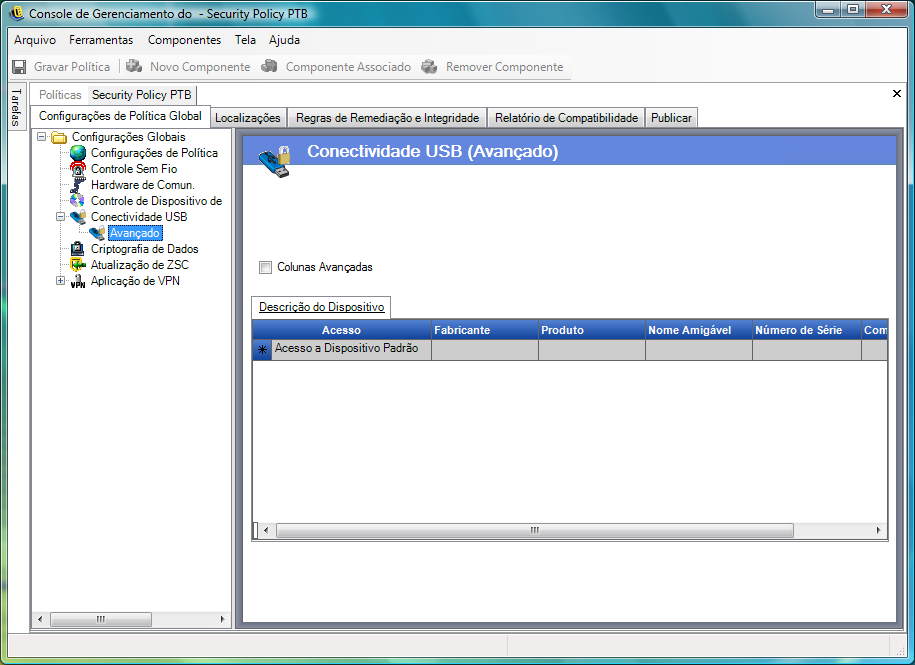Select the Security Policy PTB tab

pos(142,94)
